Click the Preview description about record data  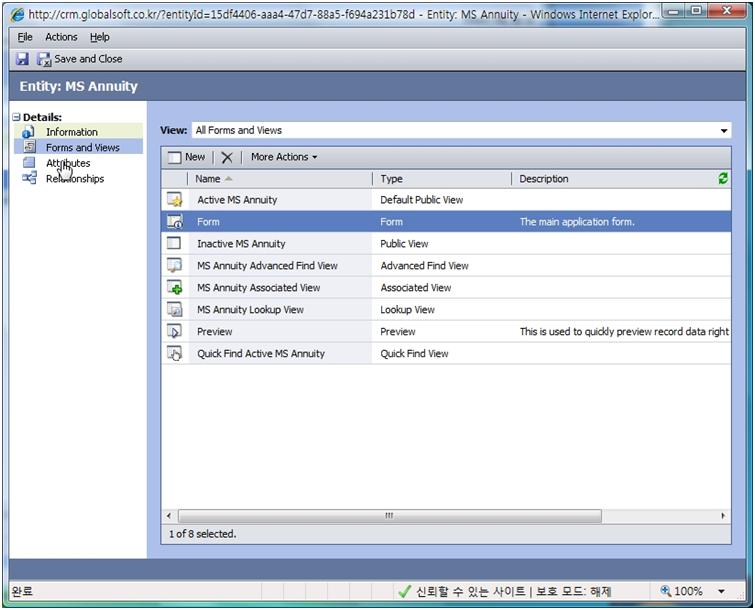(x=625, y=332)
